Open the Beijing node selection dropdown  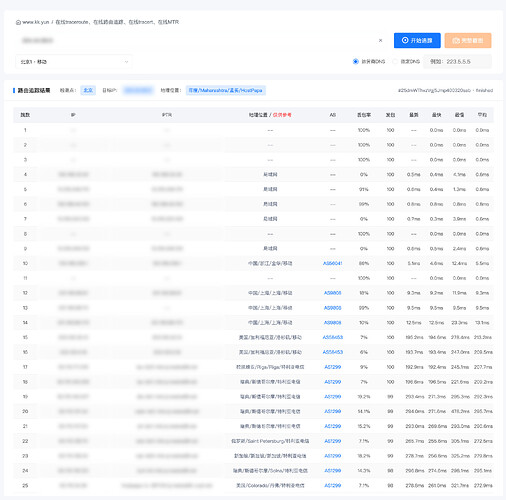[x=74, y=62]
